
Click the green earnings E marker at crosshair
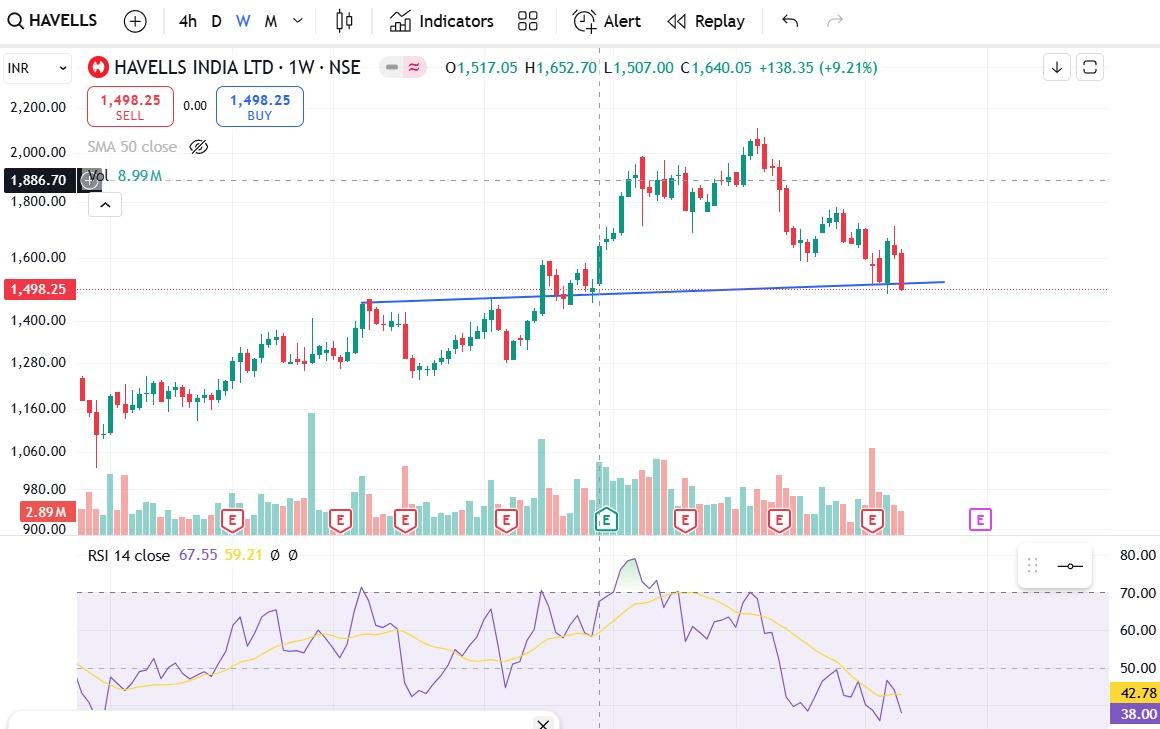pyautogui.click(x=606, y=520)
